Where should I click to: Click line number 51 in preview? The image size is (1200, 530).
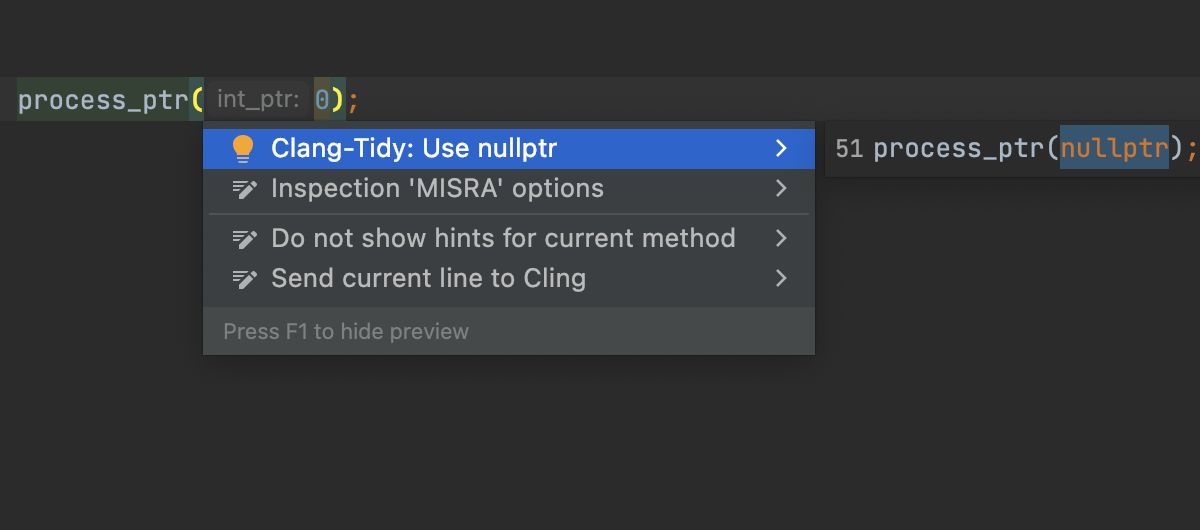tap(849, 149)
